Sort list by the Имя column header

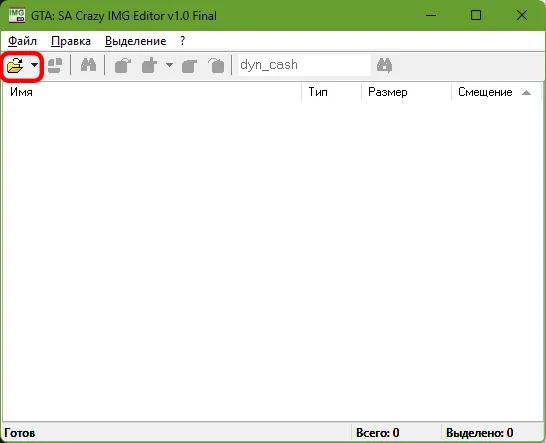pos(152,92)
